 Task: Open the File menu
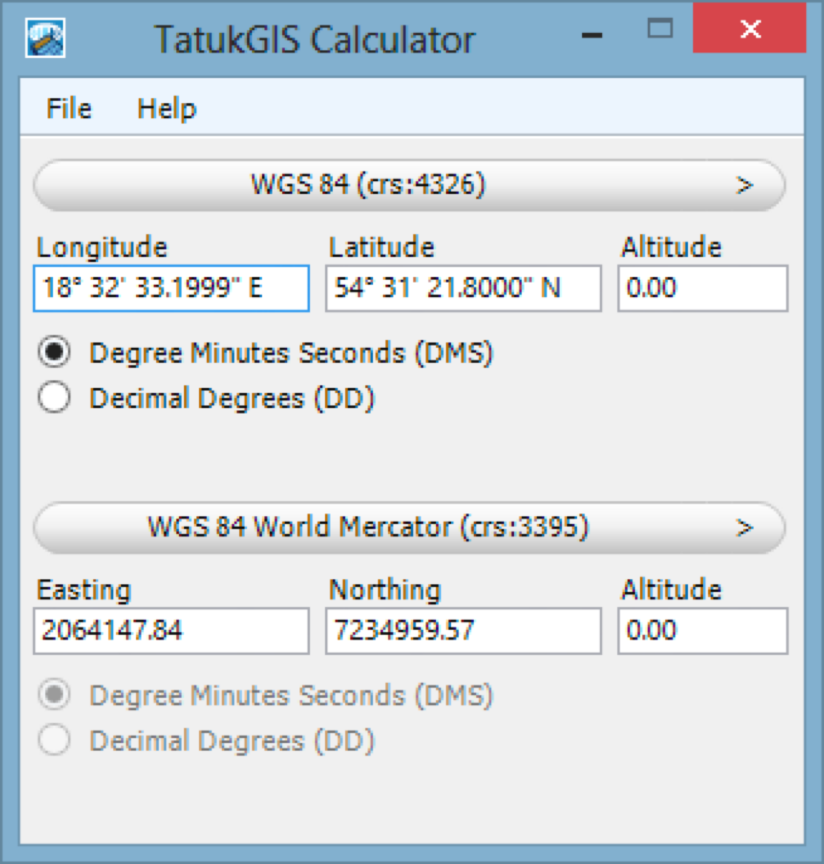pyautogui.click(x=69, y=108)
